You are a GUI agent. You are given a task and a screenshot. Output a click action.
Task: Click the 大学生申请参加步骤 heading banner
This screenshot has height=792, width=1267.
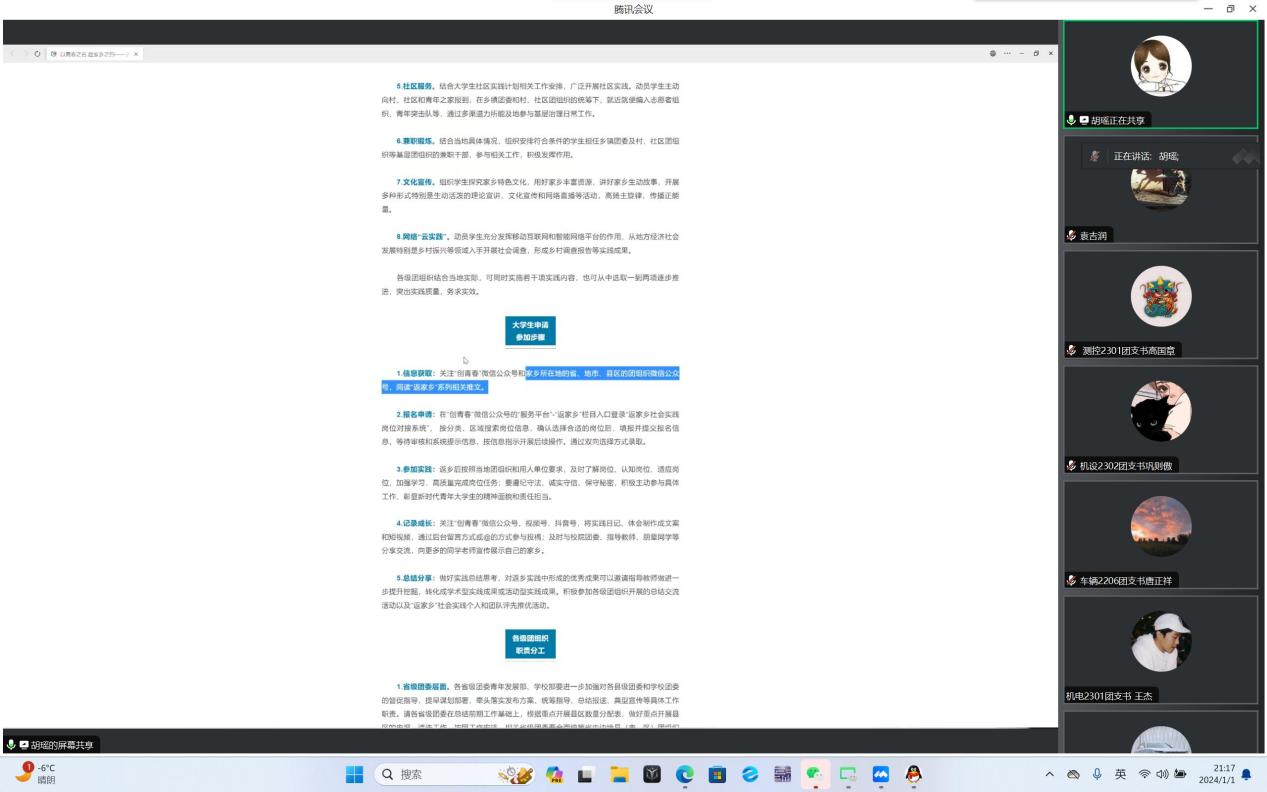(530, 332)
